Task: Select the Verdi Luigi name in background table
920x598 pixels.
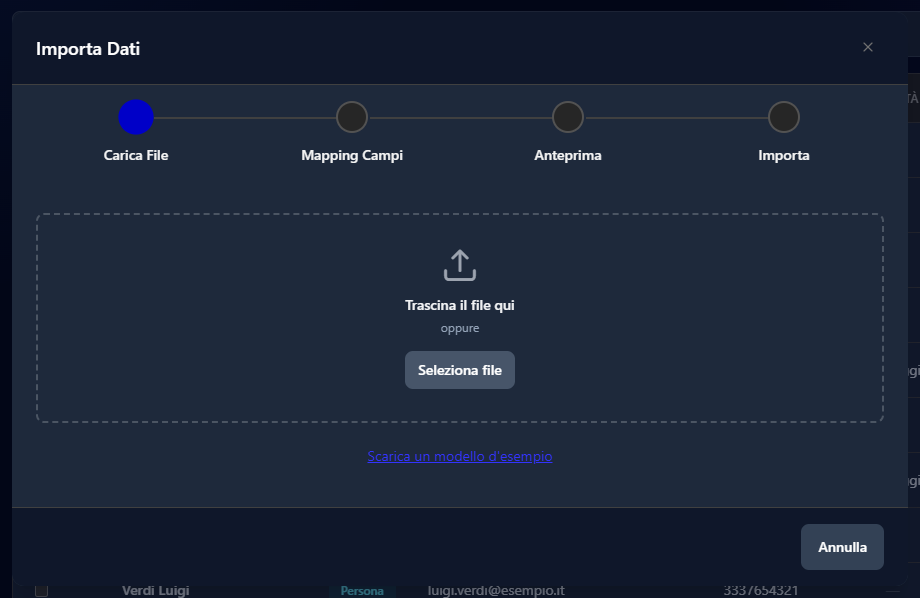Action: pos(155,590)
